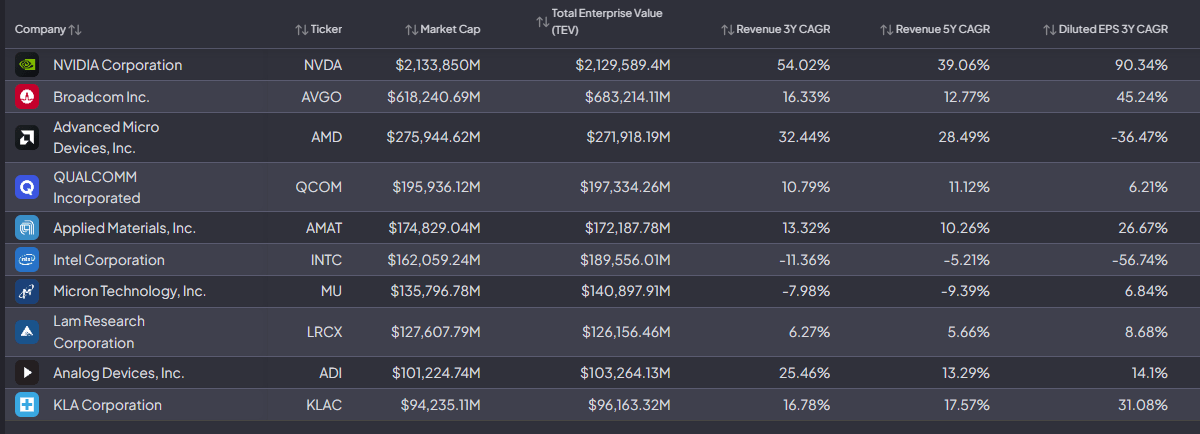The image size is (1200, 434).
Task: Select the NVDA ticker cell
Action: pos(323,65)
